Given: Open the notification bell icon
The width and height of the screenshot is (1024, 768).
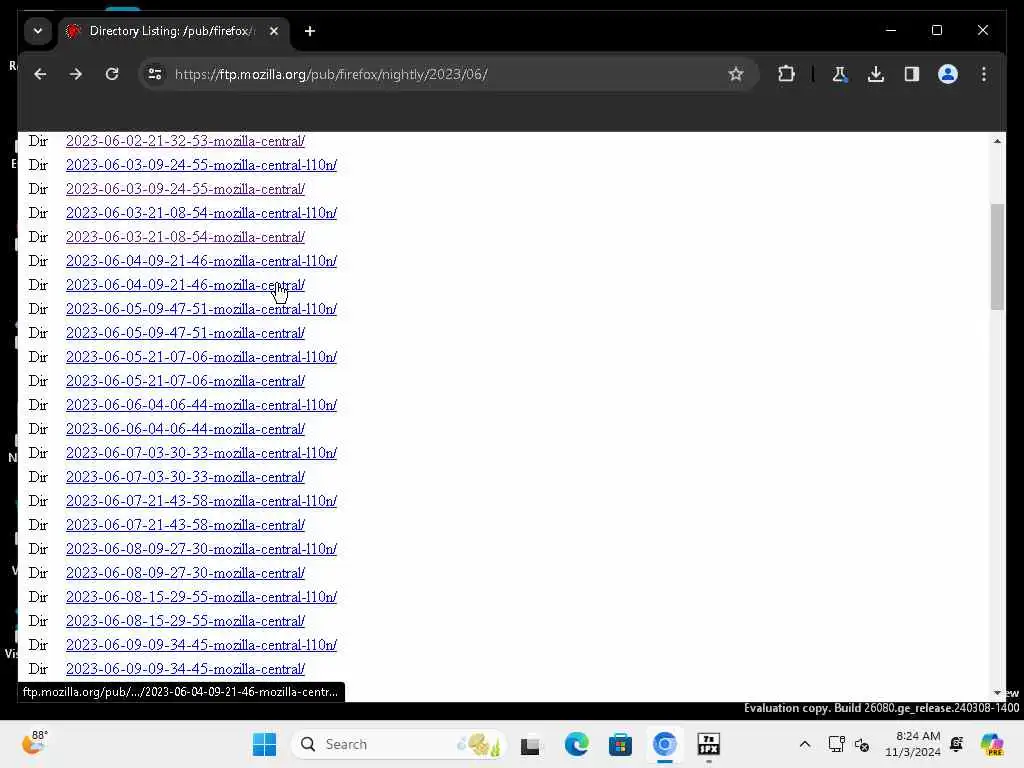Looking at the screenshot, I should (x=957, y=744).
